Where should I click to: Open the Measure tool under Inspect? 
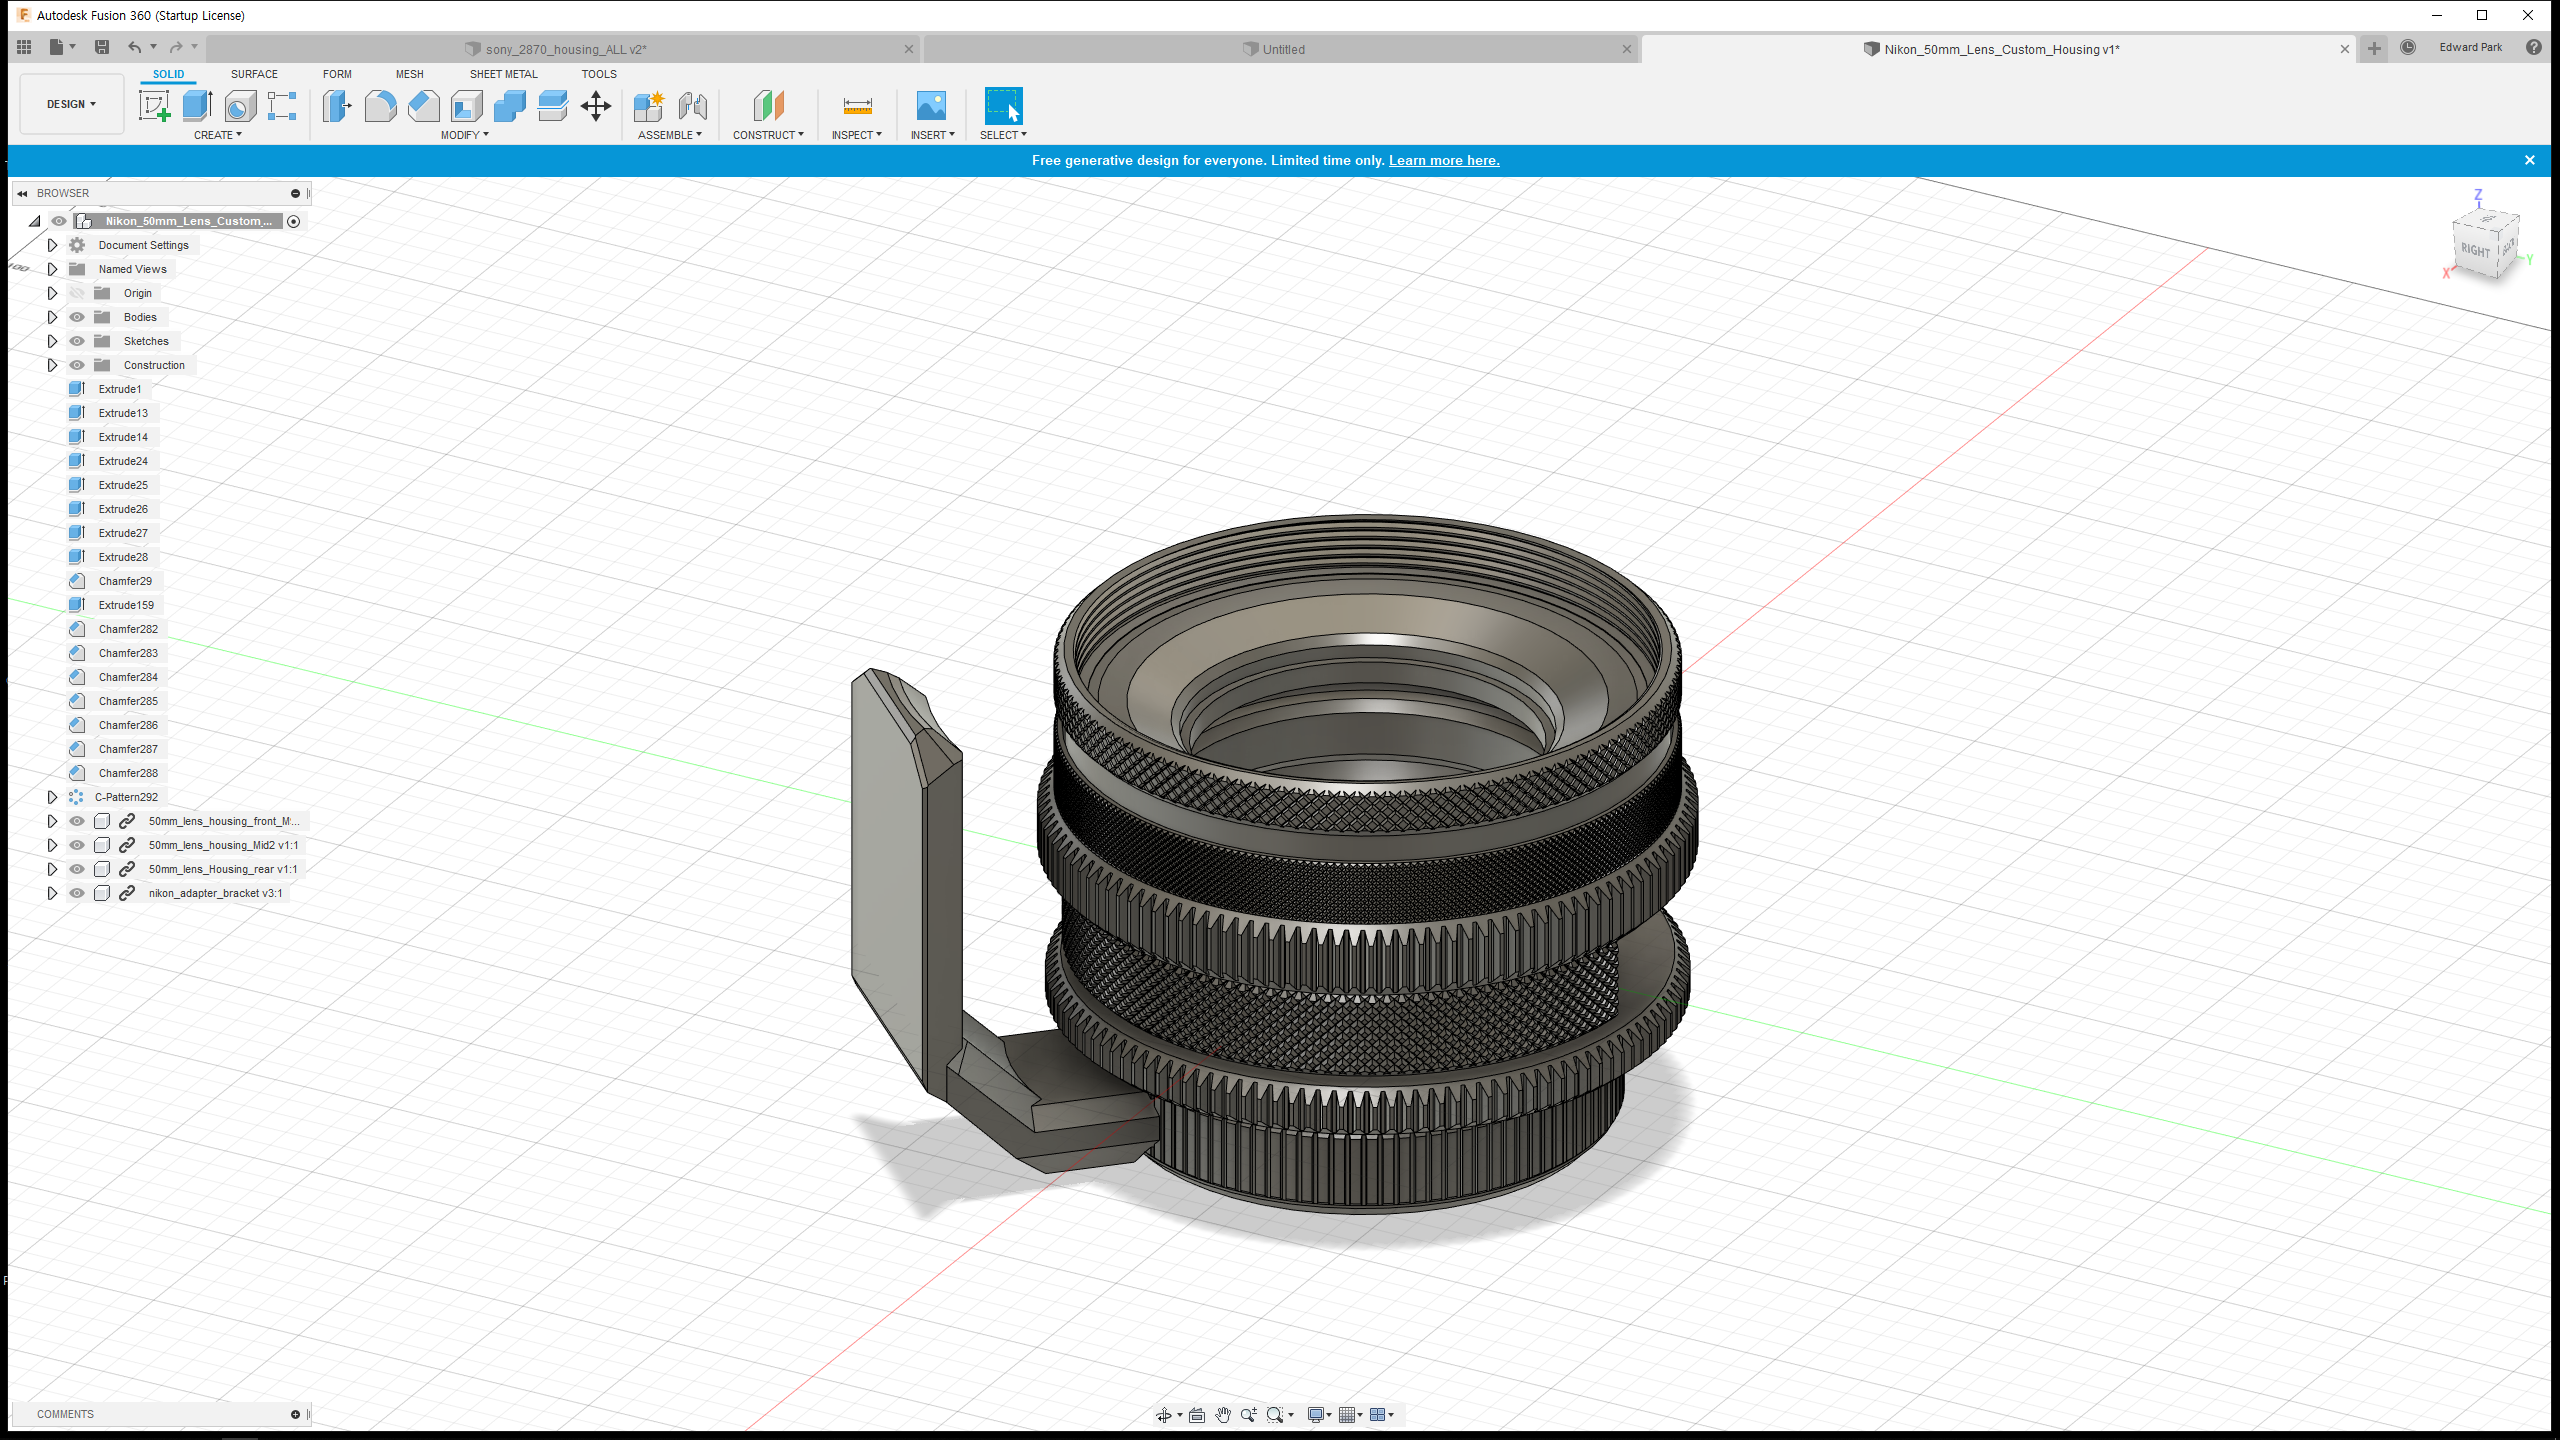coord(857,106)
